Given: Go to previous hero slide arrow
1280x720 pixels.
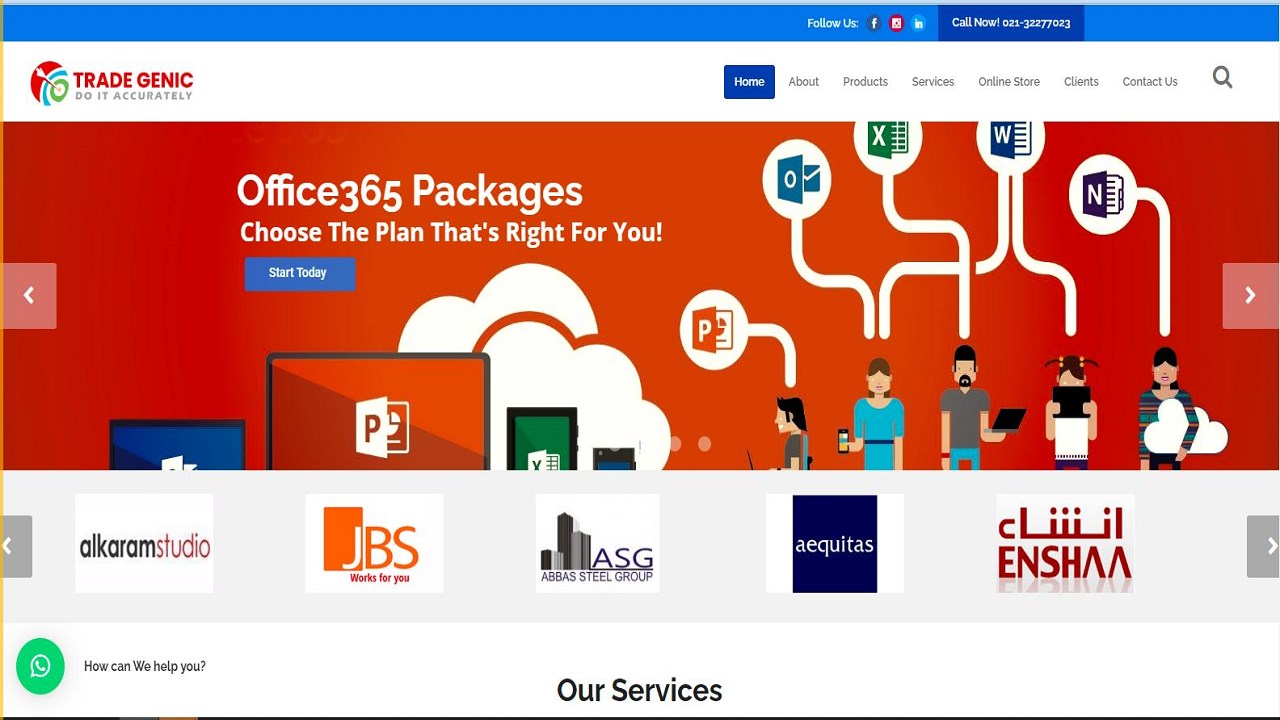Looking at the screenshot, I should point(29,295).
